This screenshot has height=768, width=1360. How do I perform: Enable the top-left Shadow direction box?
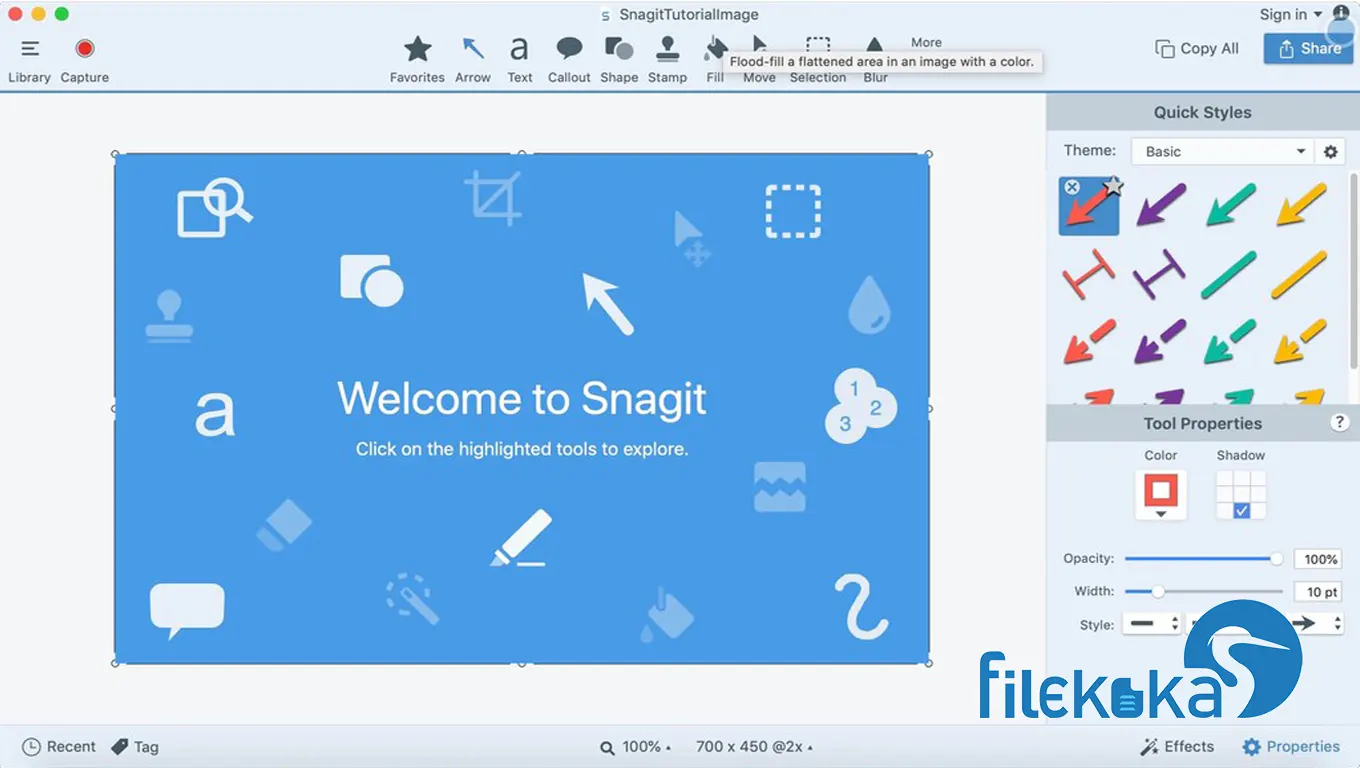pyautogui.click(x=1225, y=479)
